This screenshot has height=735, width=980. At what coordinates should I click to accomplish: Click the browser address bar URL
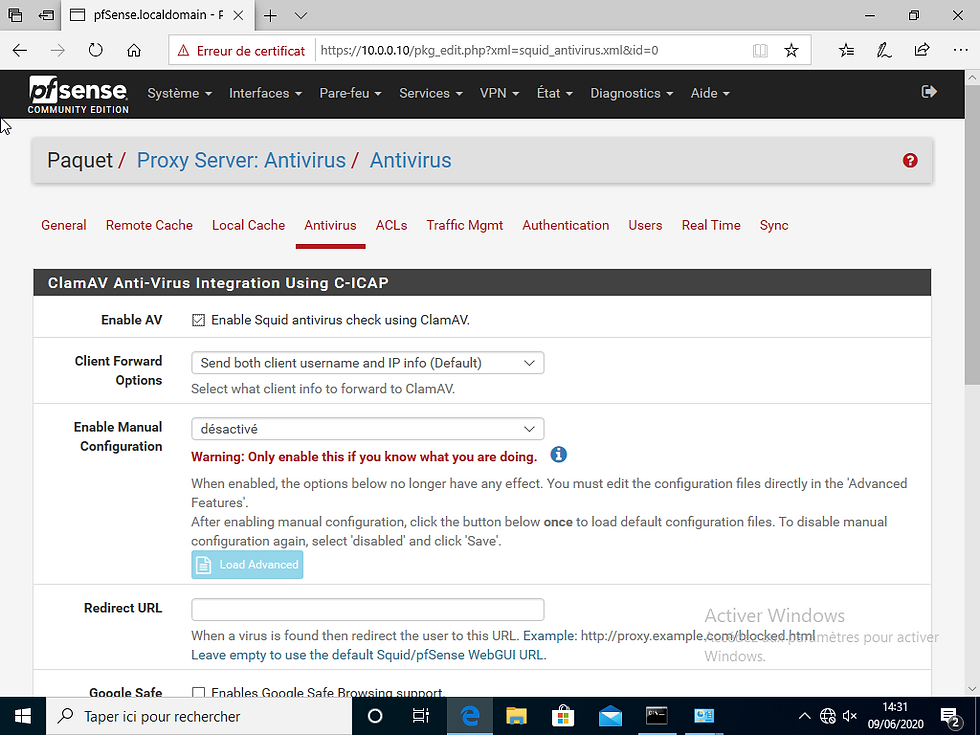pyautogui.click(x=489, y=51)
